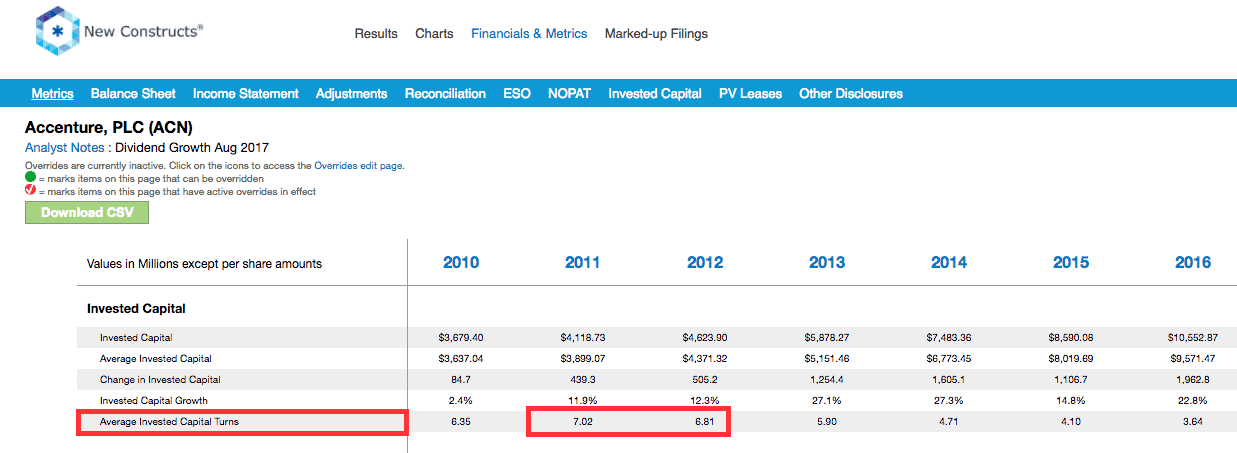Open the Adjustments tab

pos(351,93)
